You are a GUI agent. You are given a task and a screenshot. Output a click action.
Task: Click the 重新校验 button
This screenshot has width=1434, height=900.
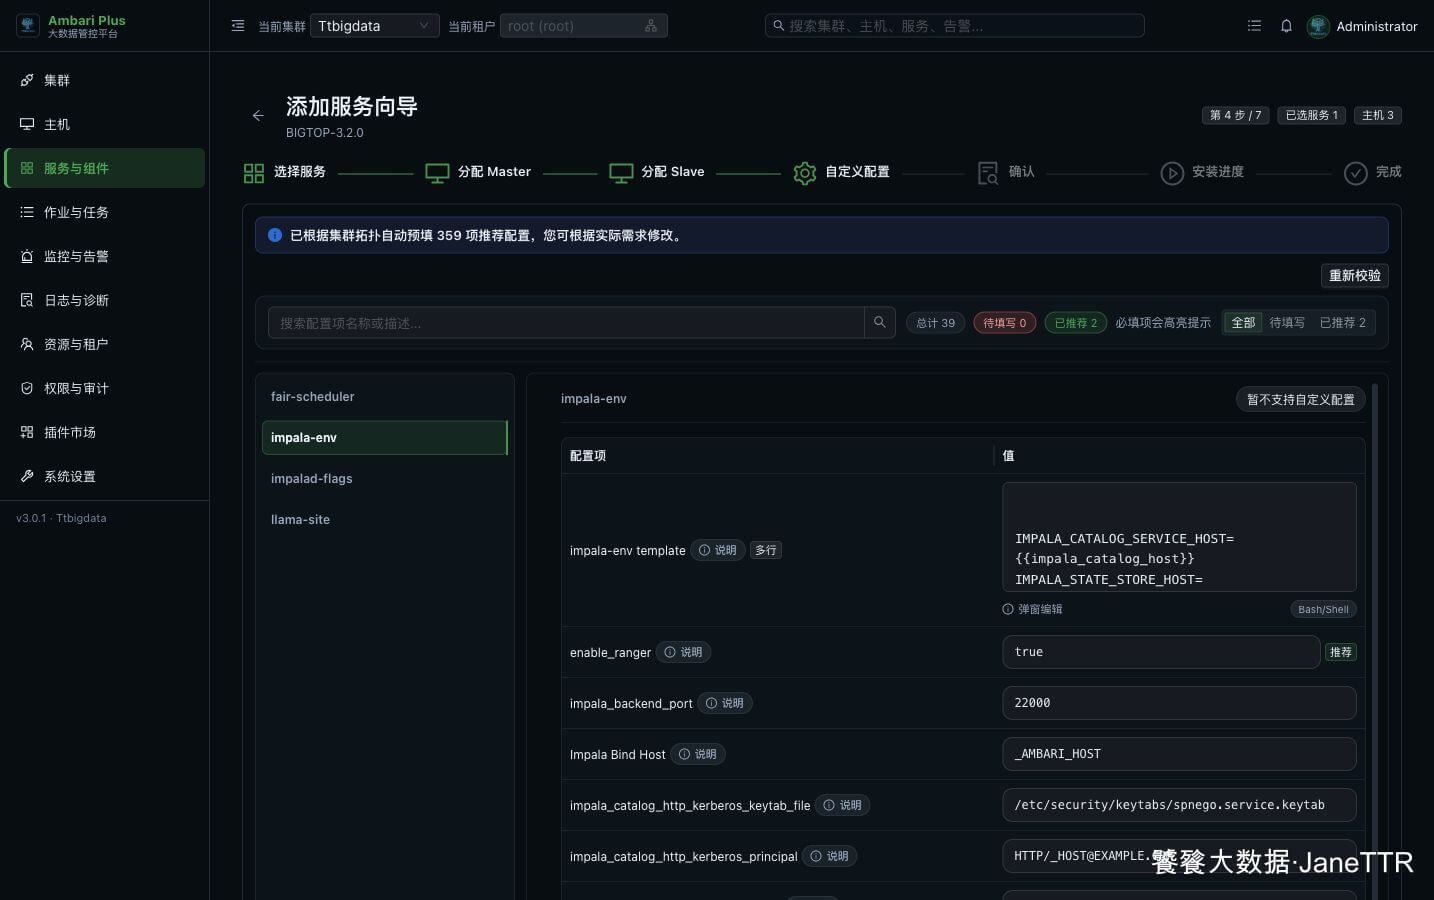[x=1354, y=275]
